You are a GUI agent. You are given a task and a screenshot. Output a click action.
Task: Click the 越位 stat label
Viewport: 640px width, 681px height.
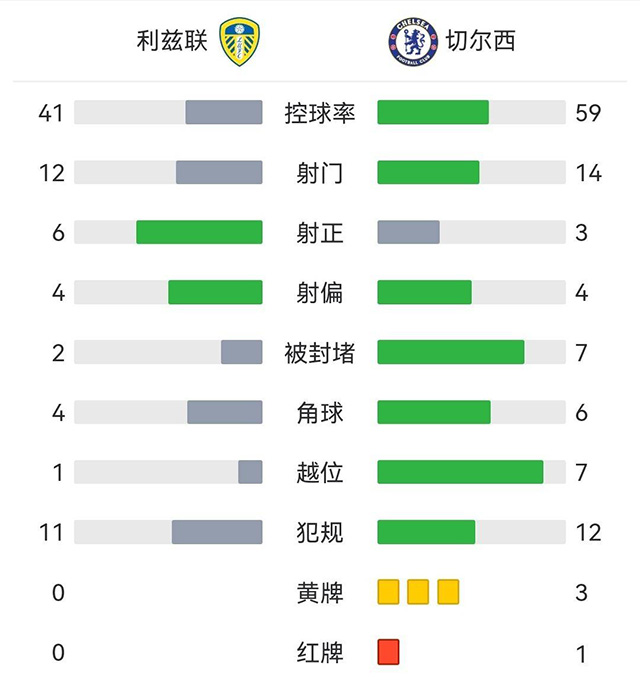[x=320, y=472]
